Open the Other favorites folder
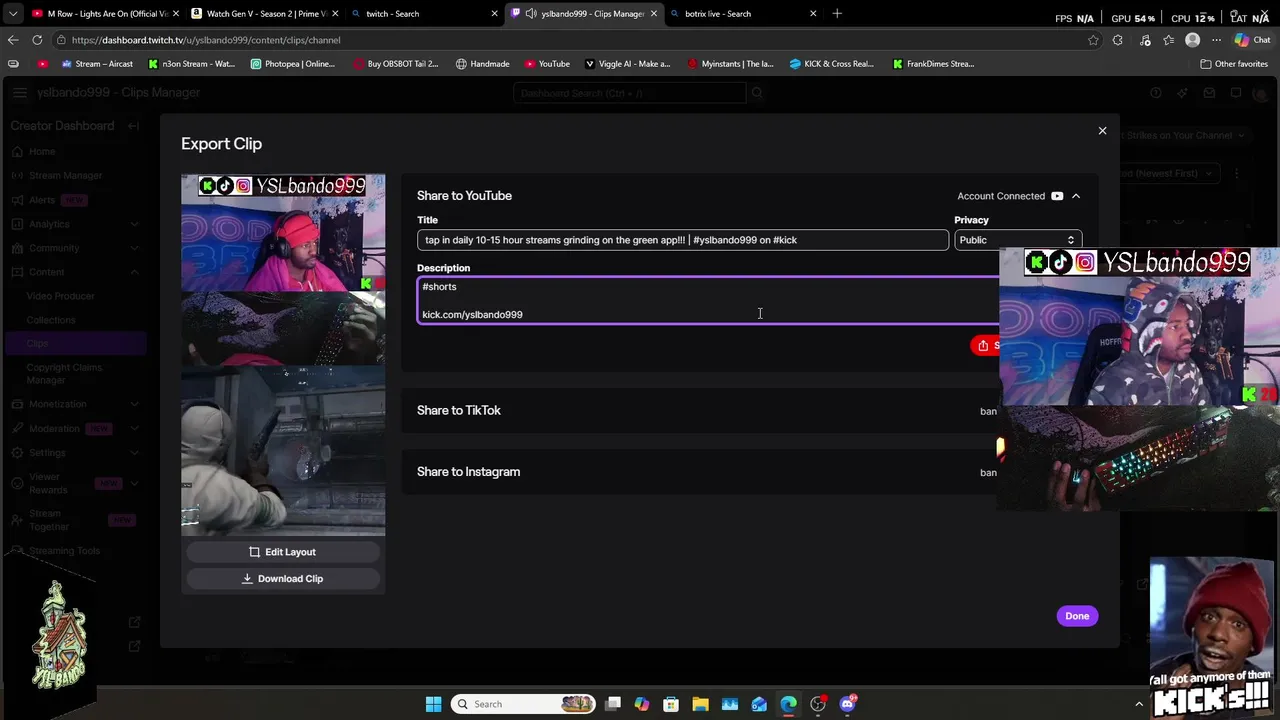Image resolution: width=1280 pixels, height=720 pixels. (x=1234, y=64)
